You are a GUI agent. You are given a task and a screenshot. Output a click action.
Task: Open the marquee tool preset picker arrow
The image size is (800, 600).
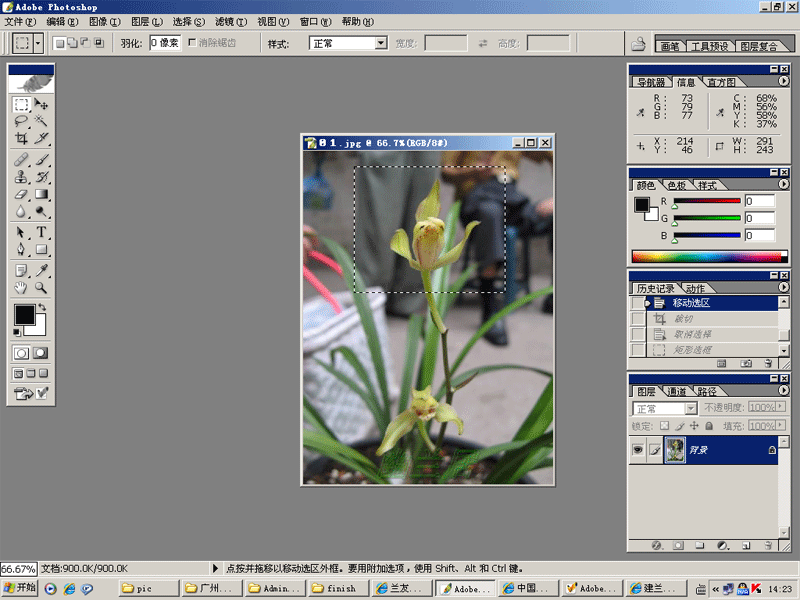(38, 43)
